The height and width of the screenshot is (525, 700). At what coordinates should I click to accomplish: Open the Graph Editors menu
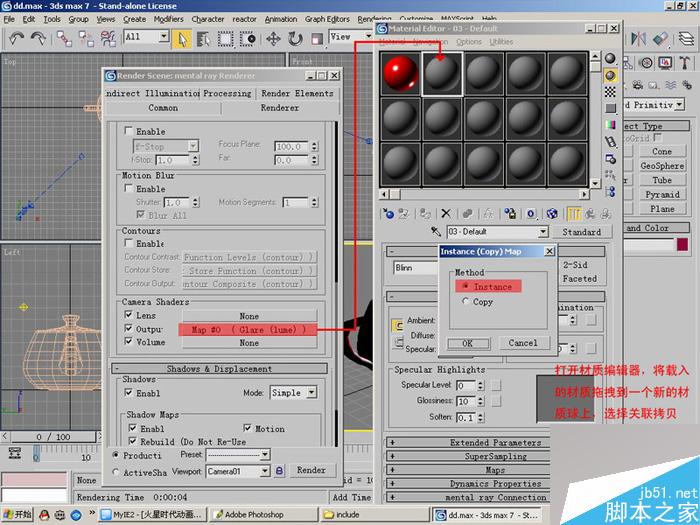point(327,19)
